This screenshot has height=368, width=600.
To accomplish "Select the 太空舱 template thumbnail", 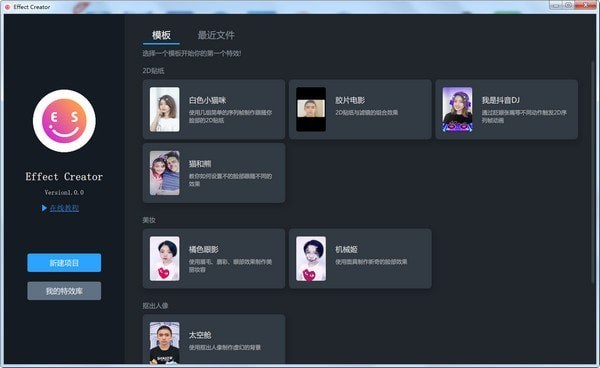I will (165, 342).
